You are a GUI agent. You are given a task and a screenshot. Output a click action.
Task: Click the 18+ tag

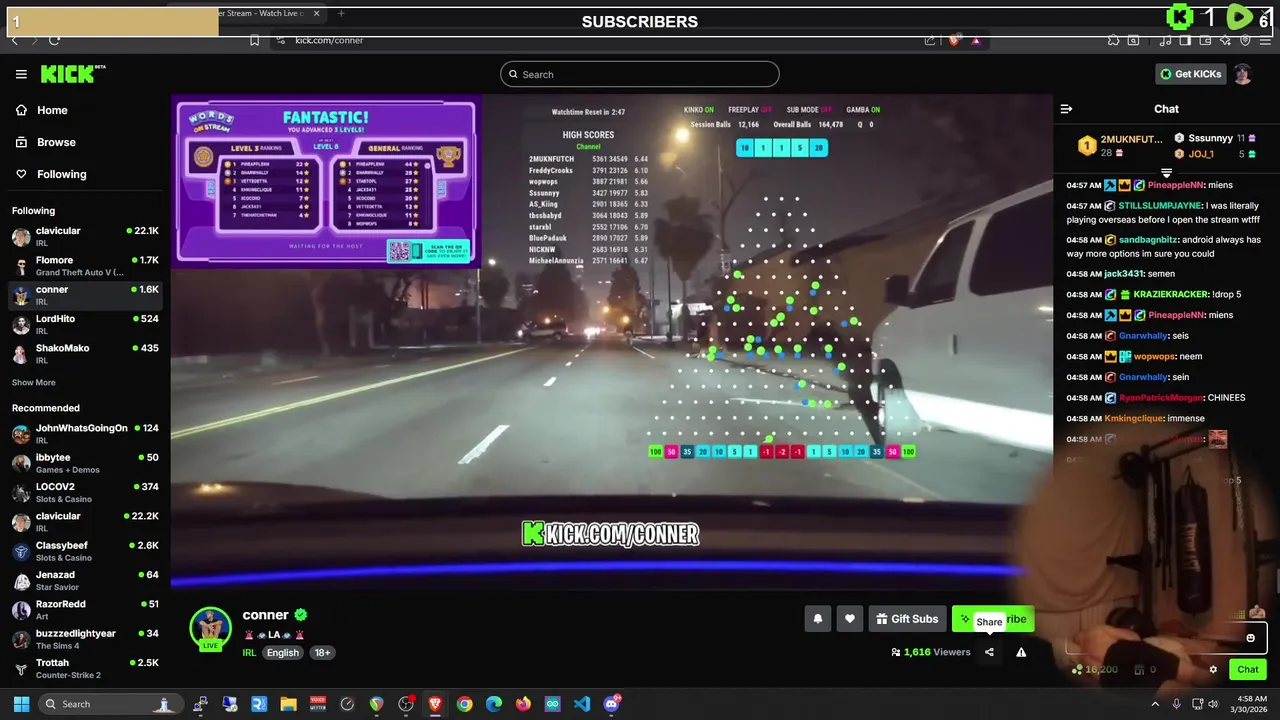(322, 652)
